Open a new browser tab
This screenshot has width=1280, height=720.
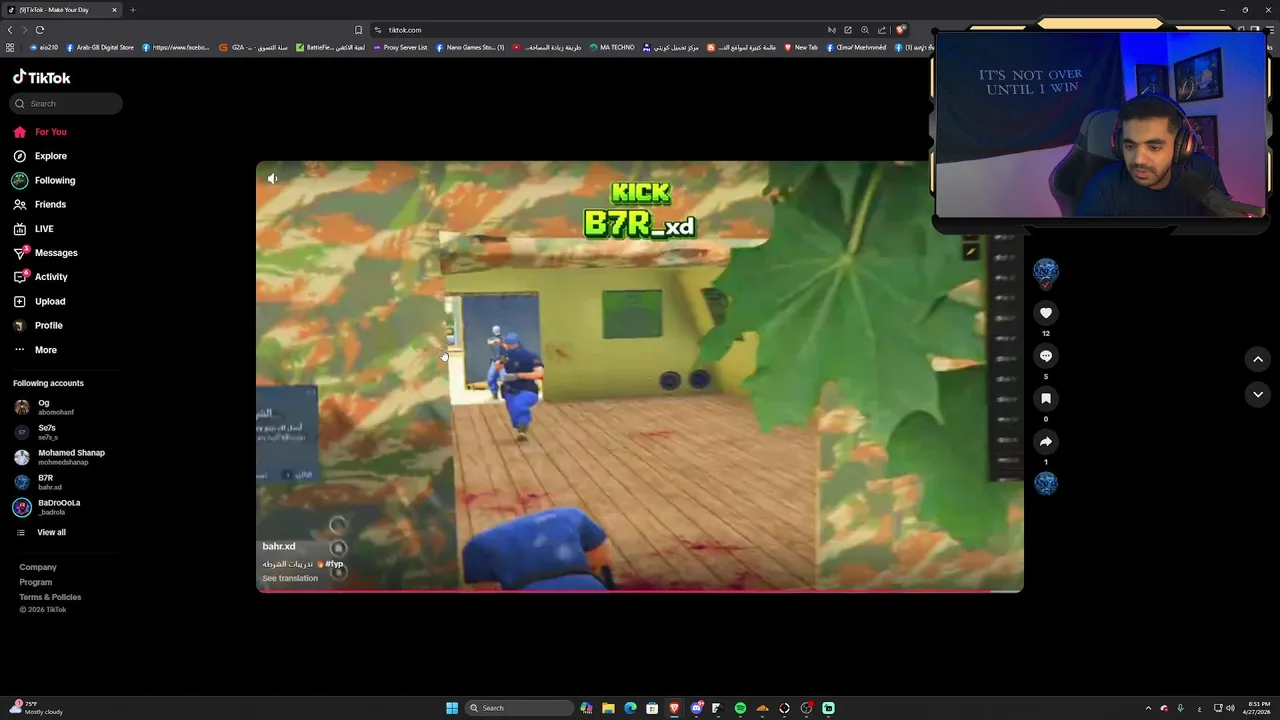point(132,10)
